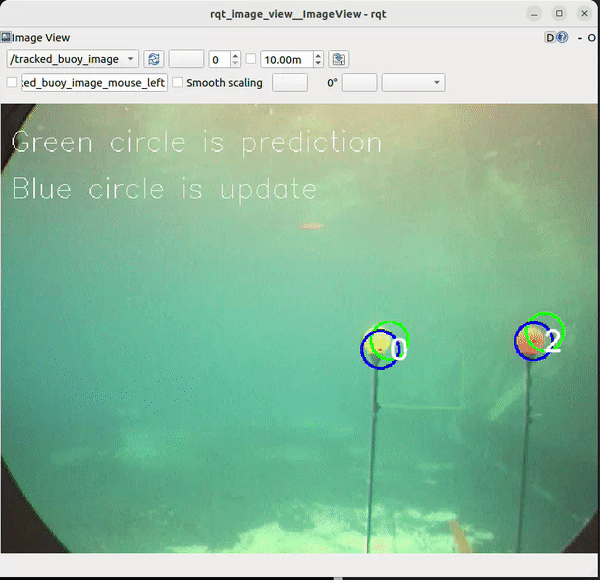
Task: Save the image as file
Action: point(339,59)
